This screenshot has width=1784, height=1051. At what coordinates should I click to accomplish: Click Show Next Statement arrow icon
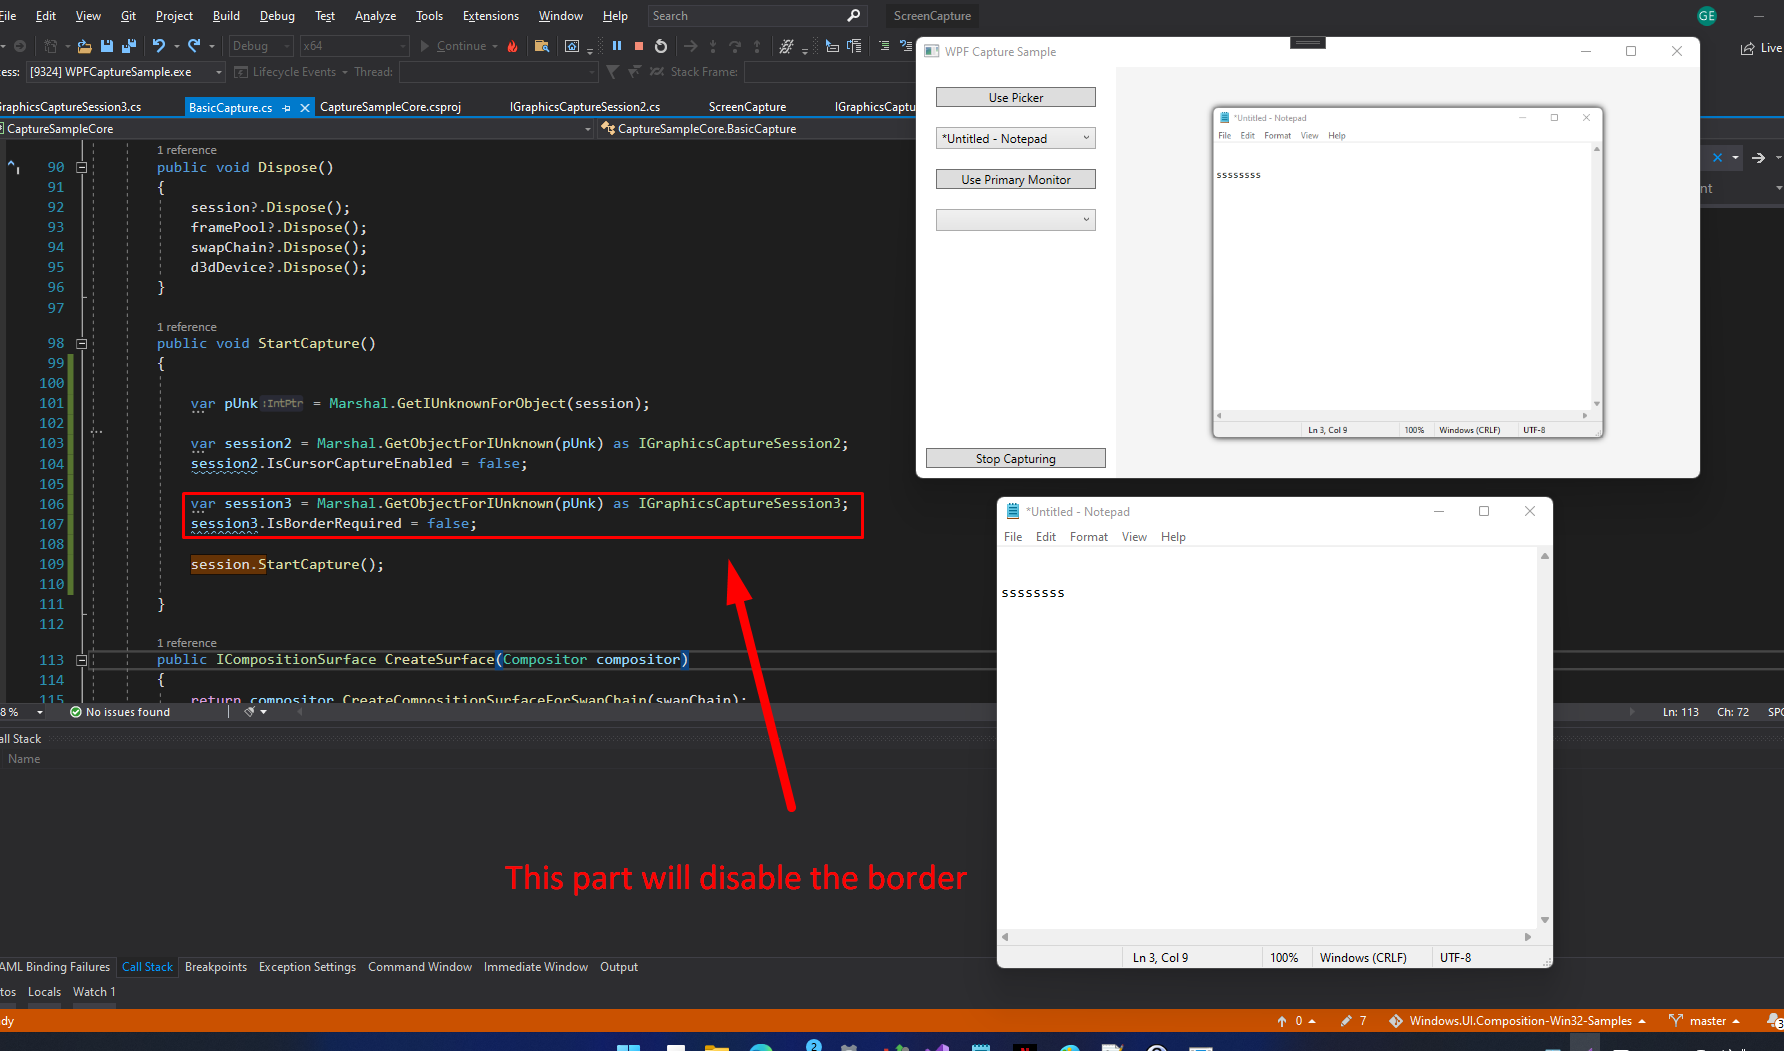point(690,46)
